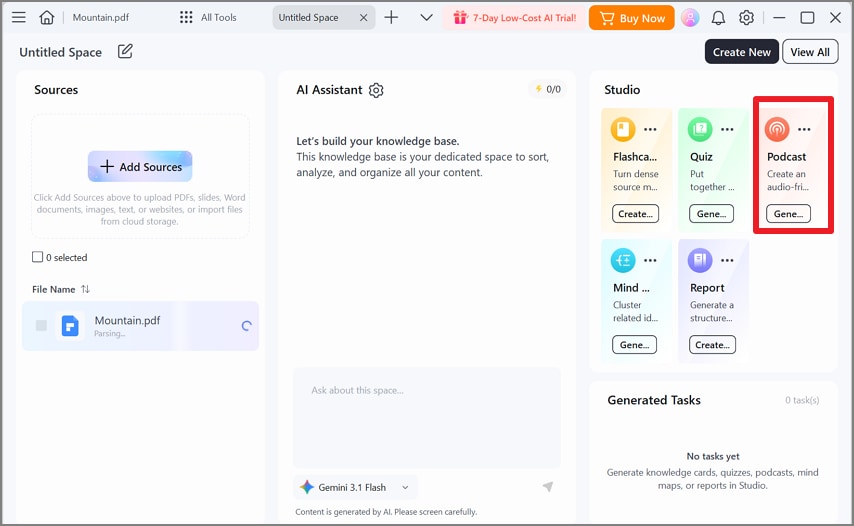Open the hamburger menu
This screenshot has height=526, width=854.
pyautogui.click(x=19, y=17)
